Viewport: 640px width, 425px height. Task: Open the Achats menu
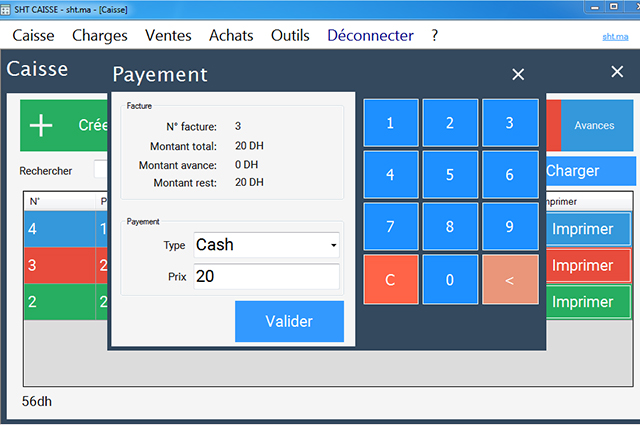[231, 36]
